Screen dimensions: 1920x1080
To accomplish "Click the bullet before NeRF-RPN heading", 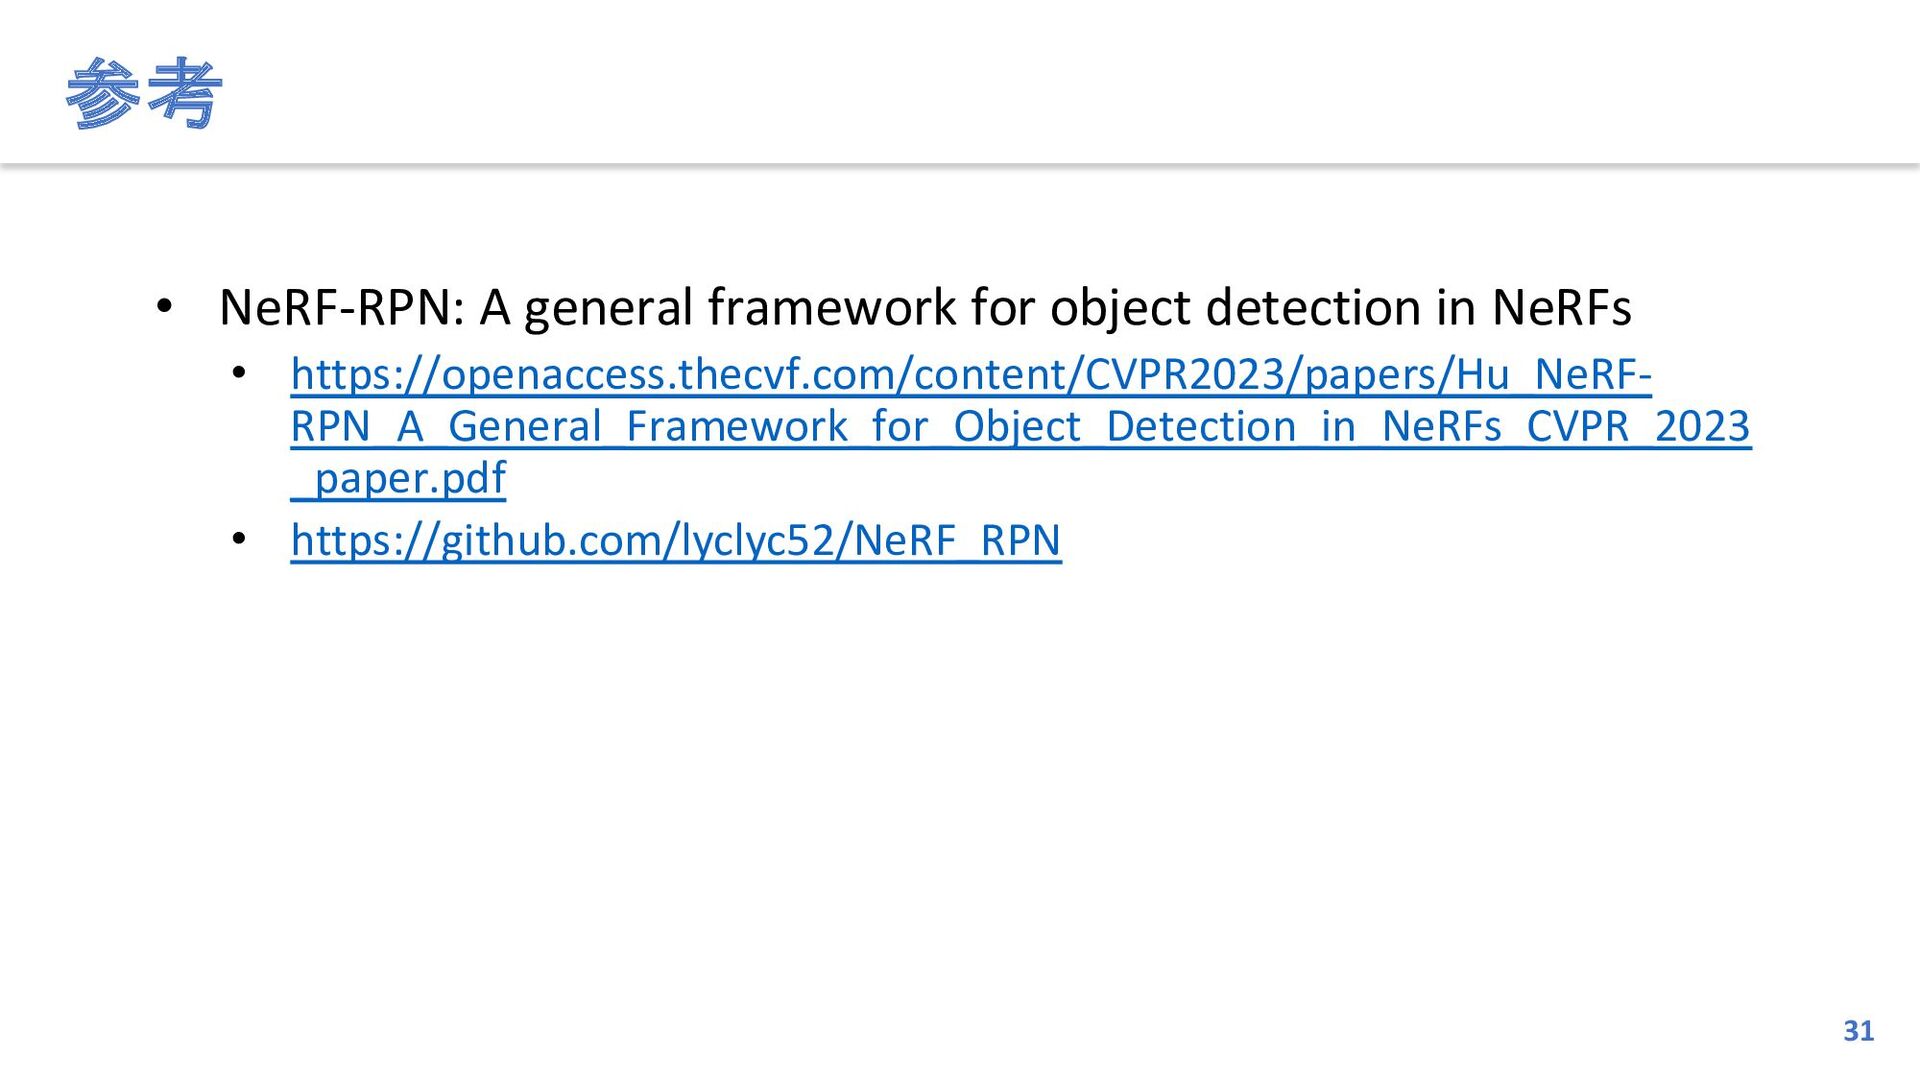I will [165, 307].
